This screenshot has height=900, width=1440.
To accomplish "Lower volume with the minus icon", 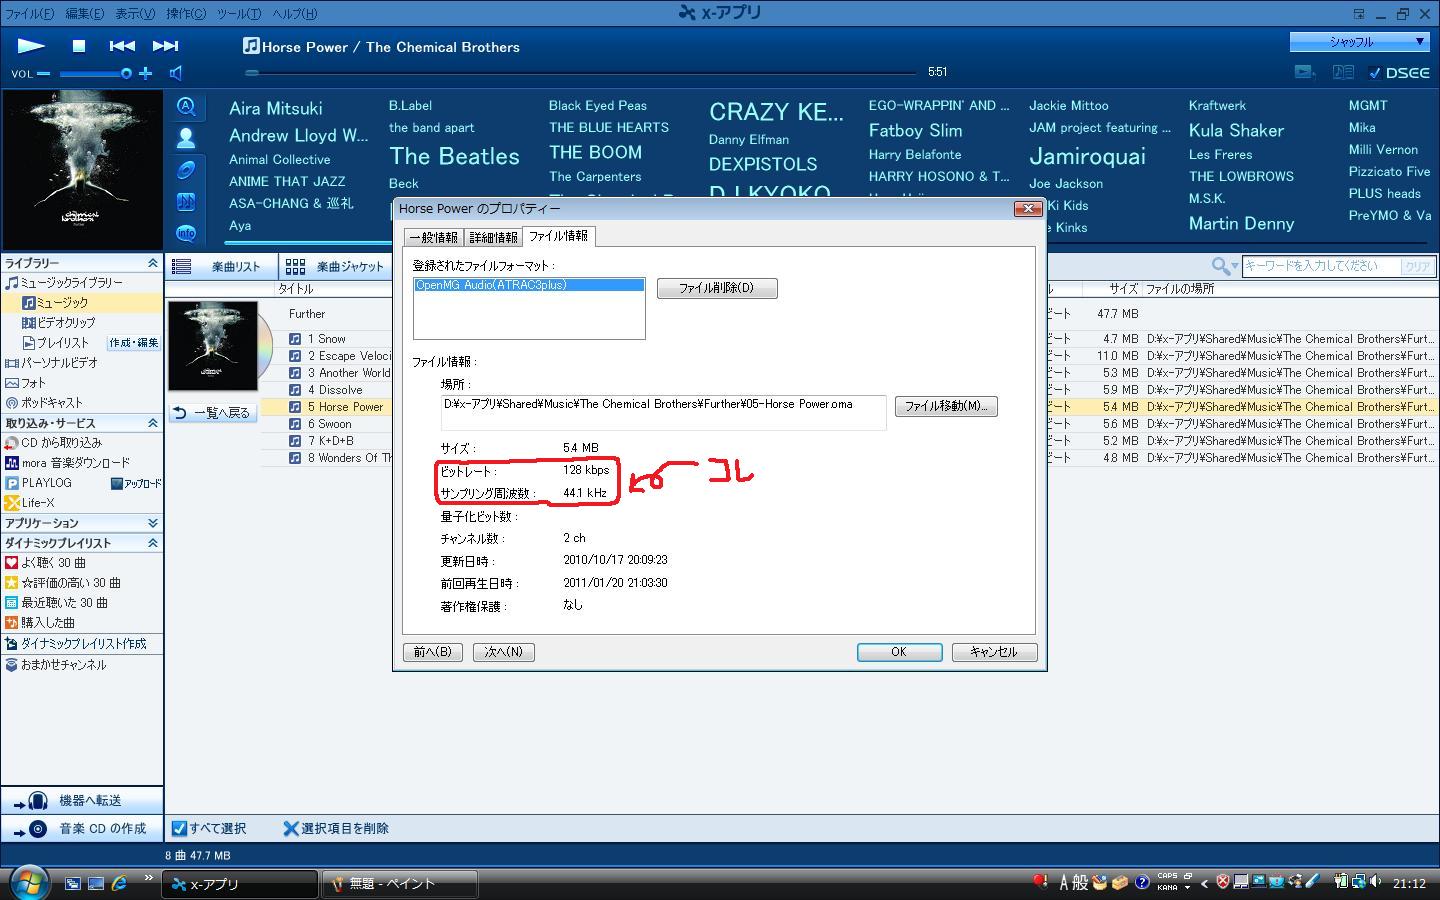I will coord(44,73).
